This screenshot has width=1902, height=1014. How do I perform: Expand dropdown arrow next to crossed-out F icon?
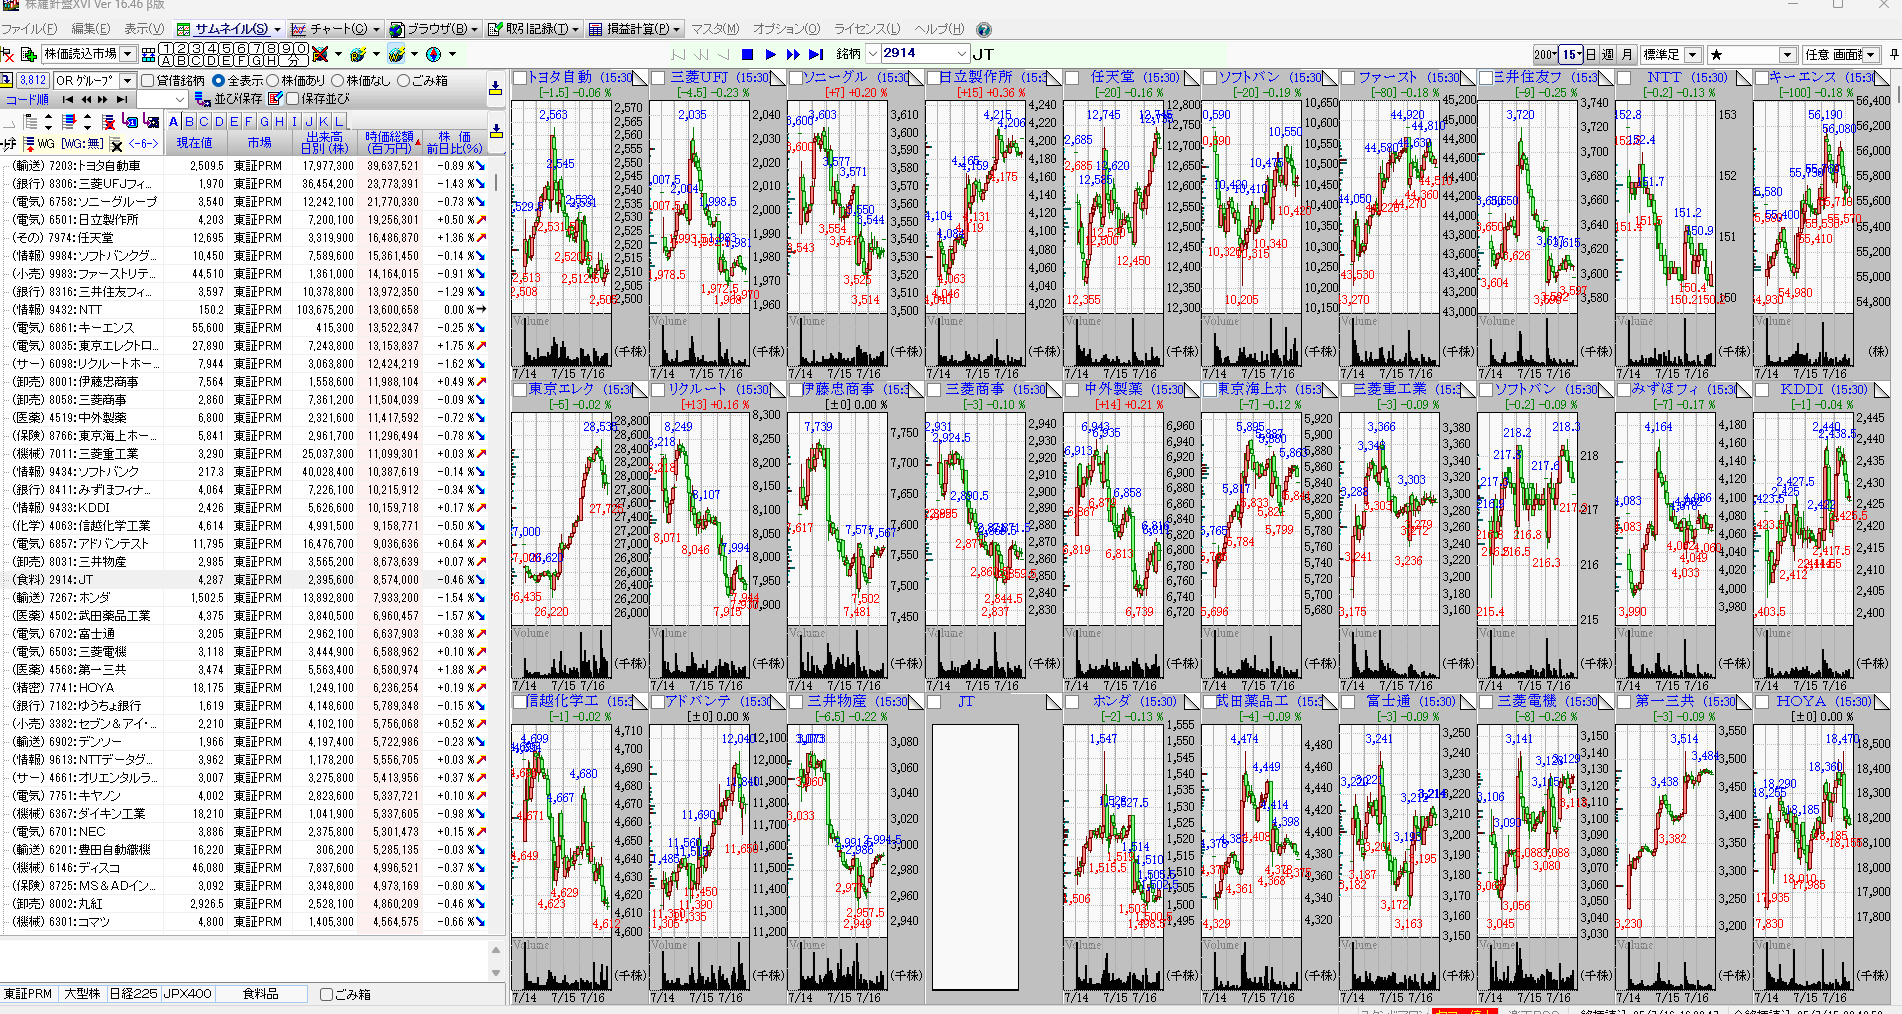click(338, 54)
